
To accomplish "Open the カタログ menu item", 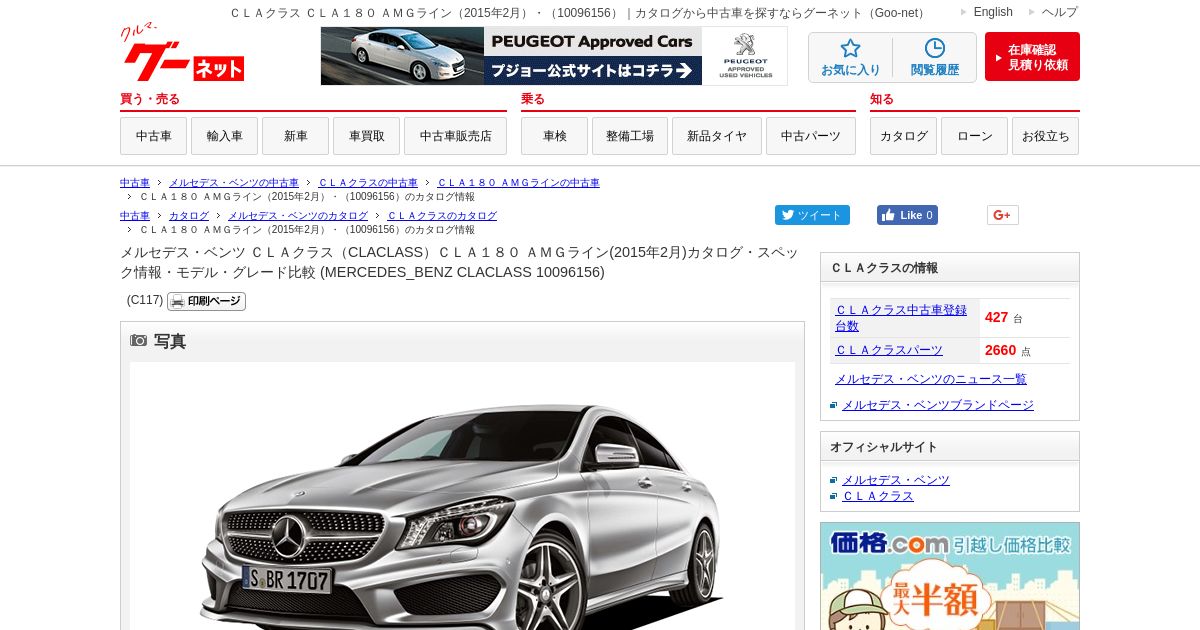I will tap(903, 136).
